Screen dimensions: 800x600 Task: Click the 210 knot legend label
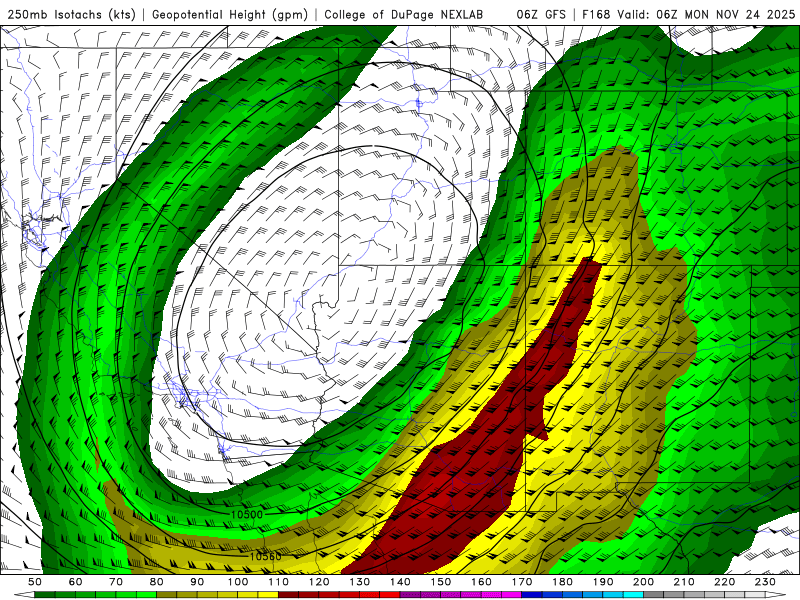(684, 582)
